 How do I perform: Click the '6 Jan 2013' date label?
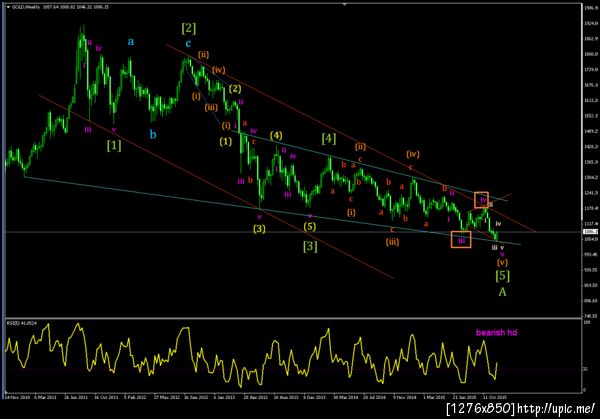224,397
